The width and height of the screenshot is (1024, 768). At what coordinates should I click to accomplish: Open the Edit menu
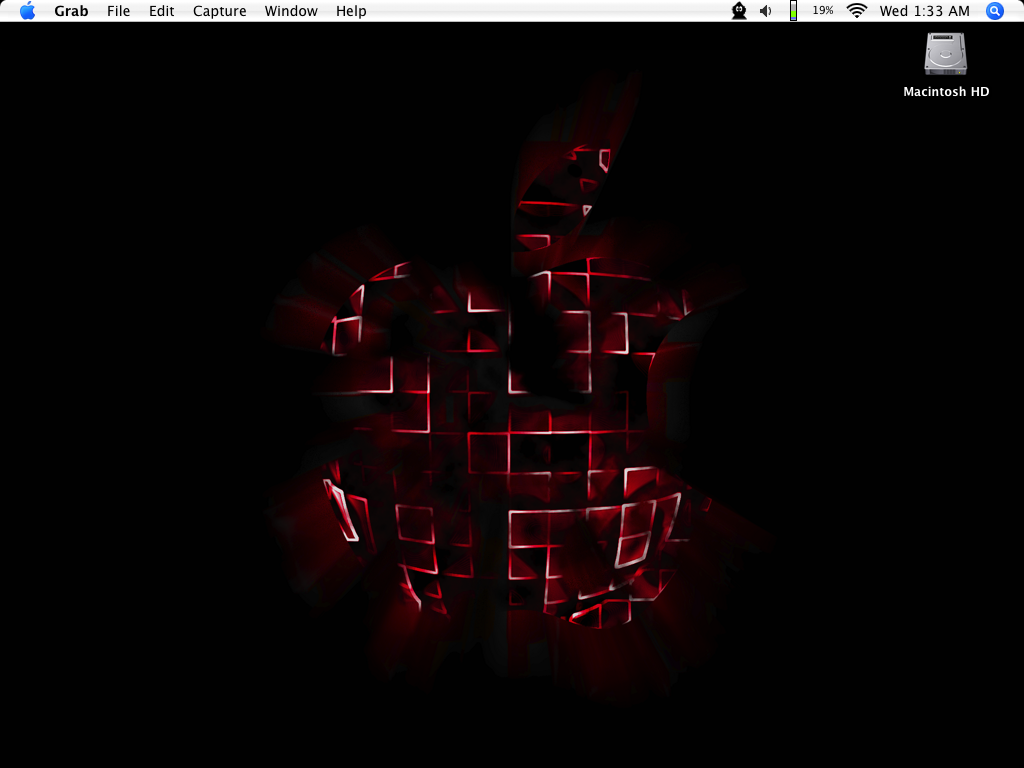pos(161,11)
